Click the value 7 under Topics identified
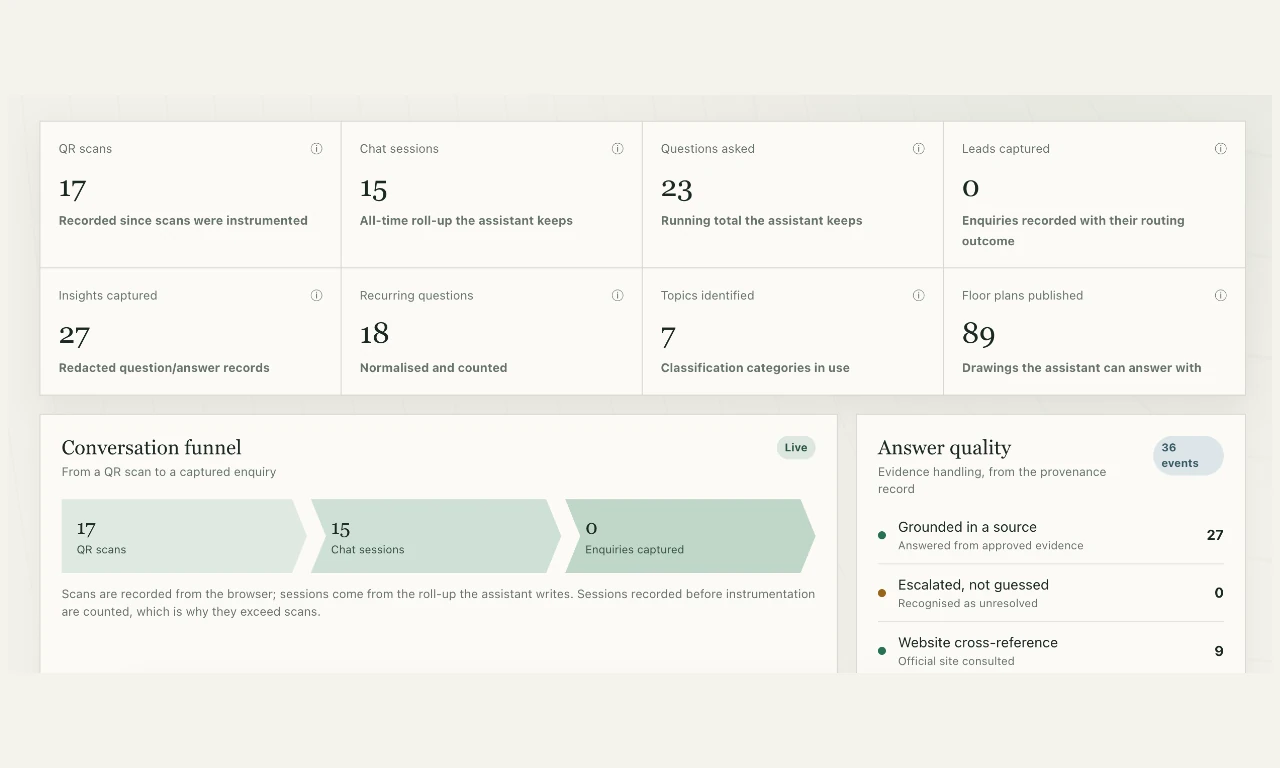 point(668,336)
